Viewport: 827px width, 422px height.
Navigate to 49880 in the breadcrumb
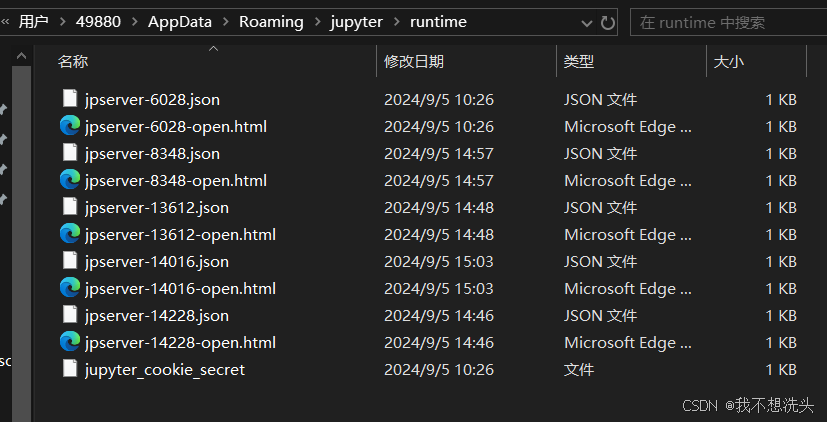click(x=98, y=22)
